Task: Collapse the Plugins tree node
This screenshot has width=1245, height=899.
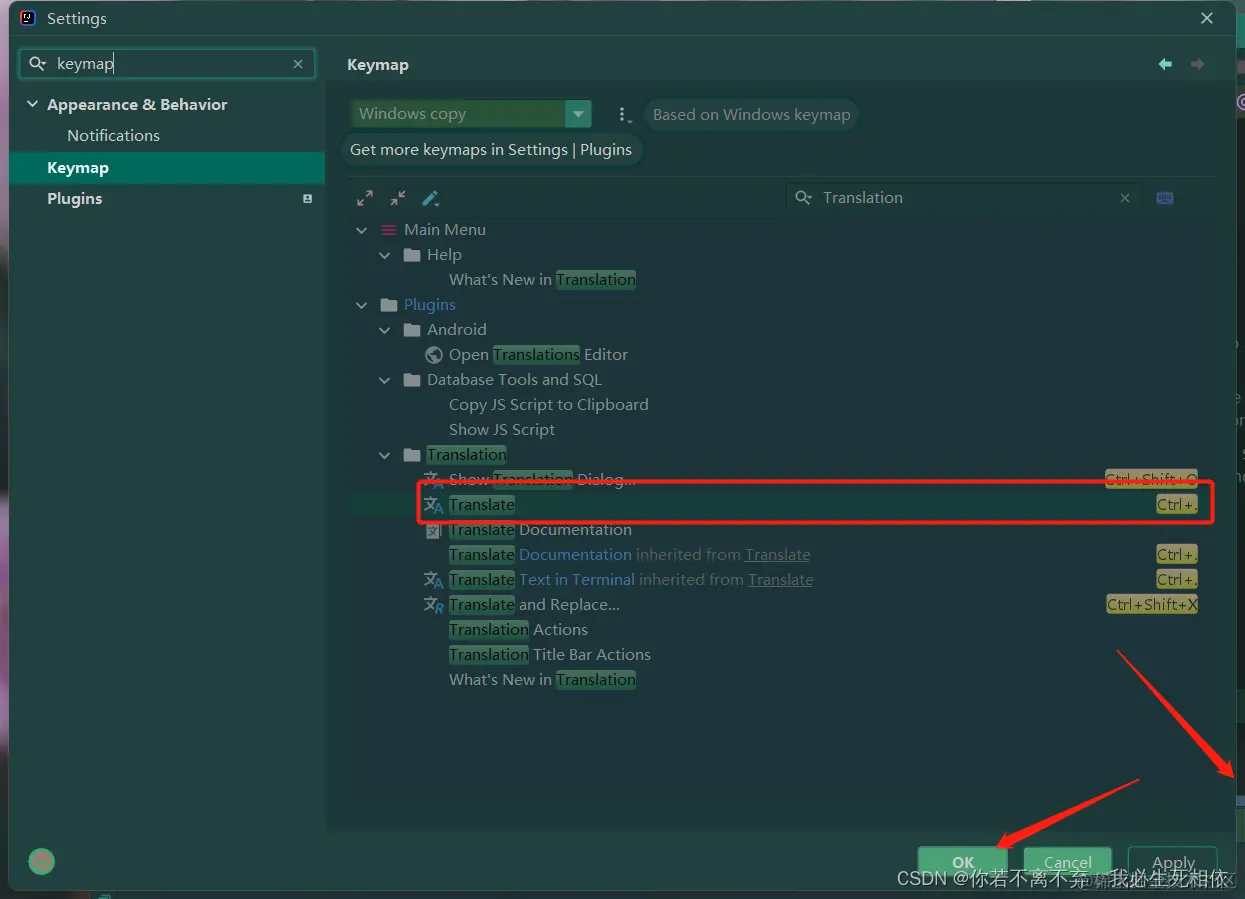Action: [x=362, y=305]
